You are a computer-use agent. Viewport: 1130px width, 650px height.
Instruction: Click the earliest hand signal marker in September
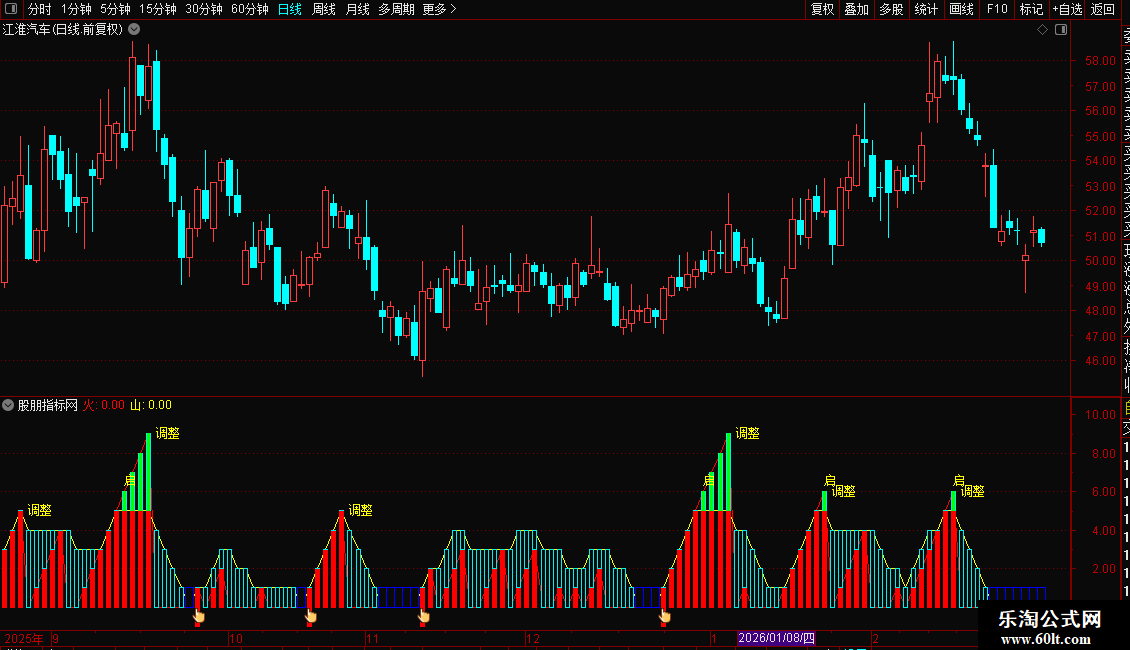(x=198, y=615)
